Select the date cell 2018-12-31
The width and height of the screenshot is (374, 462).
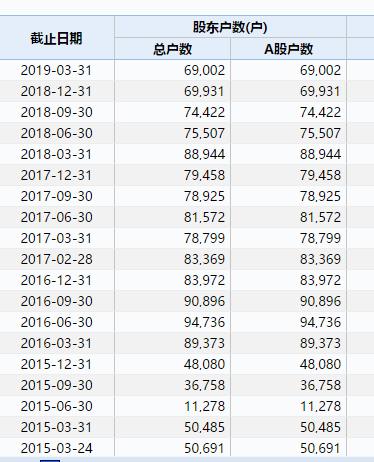[x=56, y=91]
